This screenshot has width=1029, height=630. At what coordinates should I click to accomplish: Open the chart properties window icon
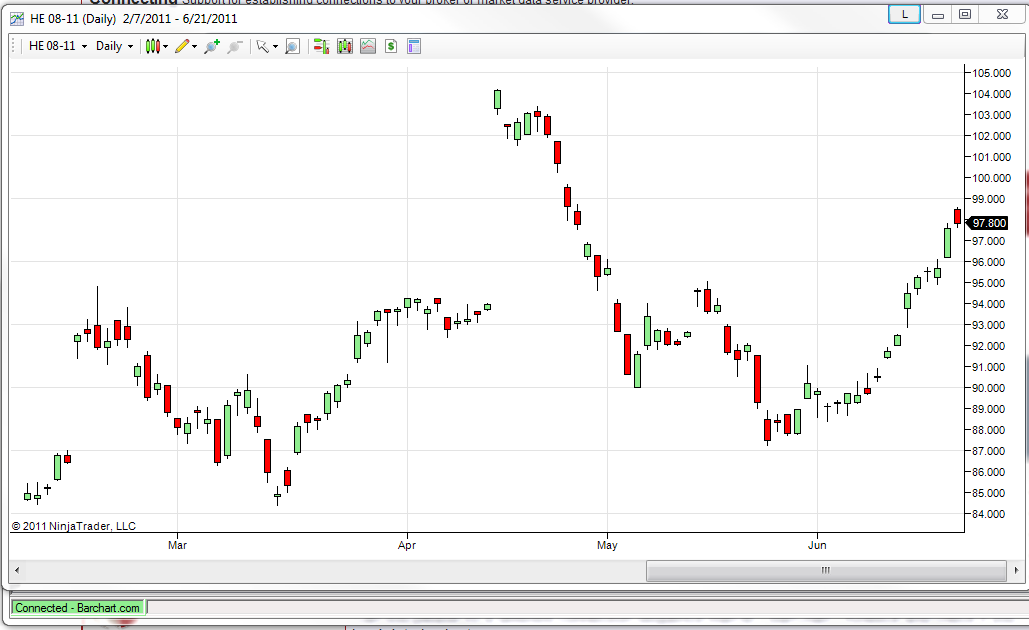[413, 46]
